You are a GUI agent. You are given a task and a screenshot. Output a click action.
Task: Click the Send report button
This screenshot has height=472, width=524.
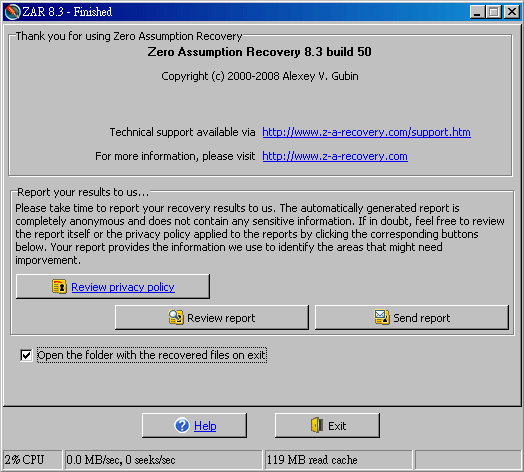coord(412,317)
